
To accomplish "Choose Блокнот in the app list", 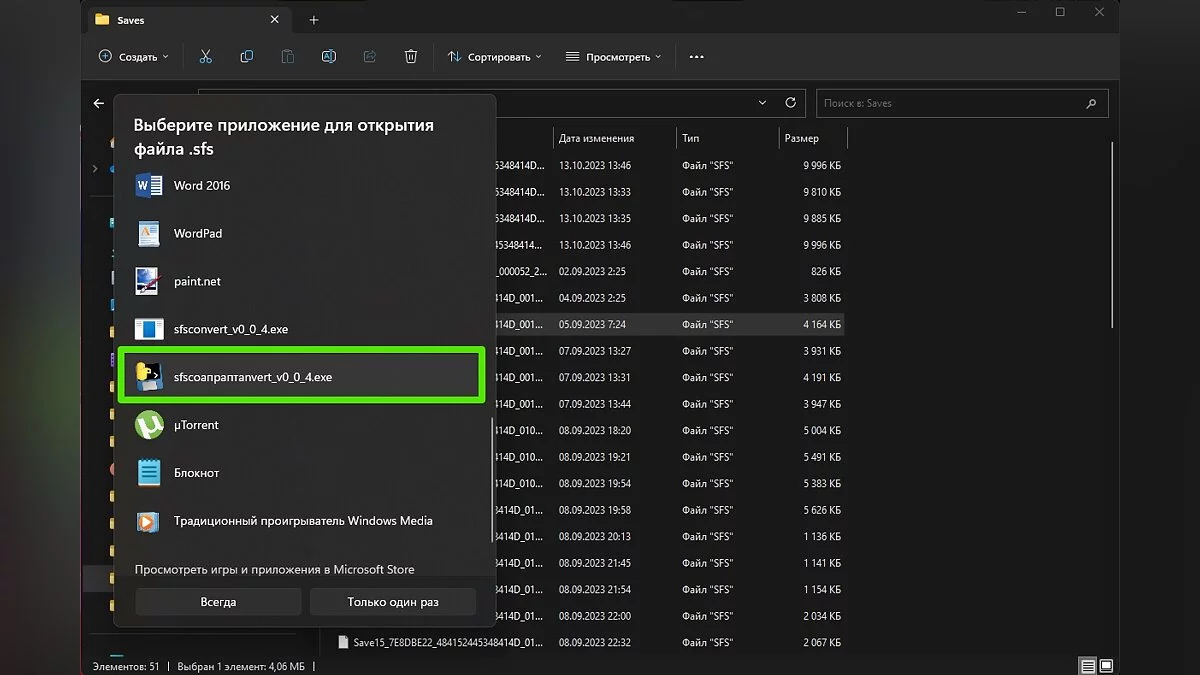I will [x=196, y=473].
